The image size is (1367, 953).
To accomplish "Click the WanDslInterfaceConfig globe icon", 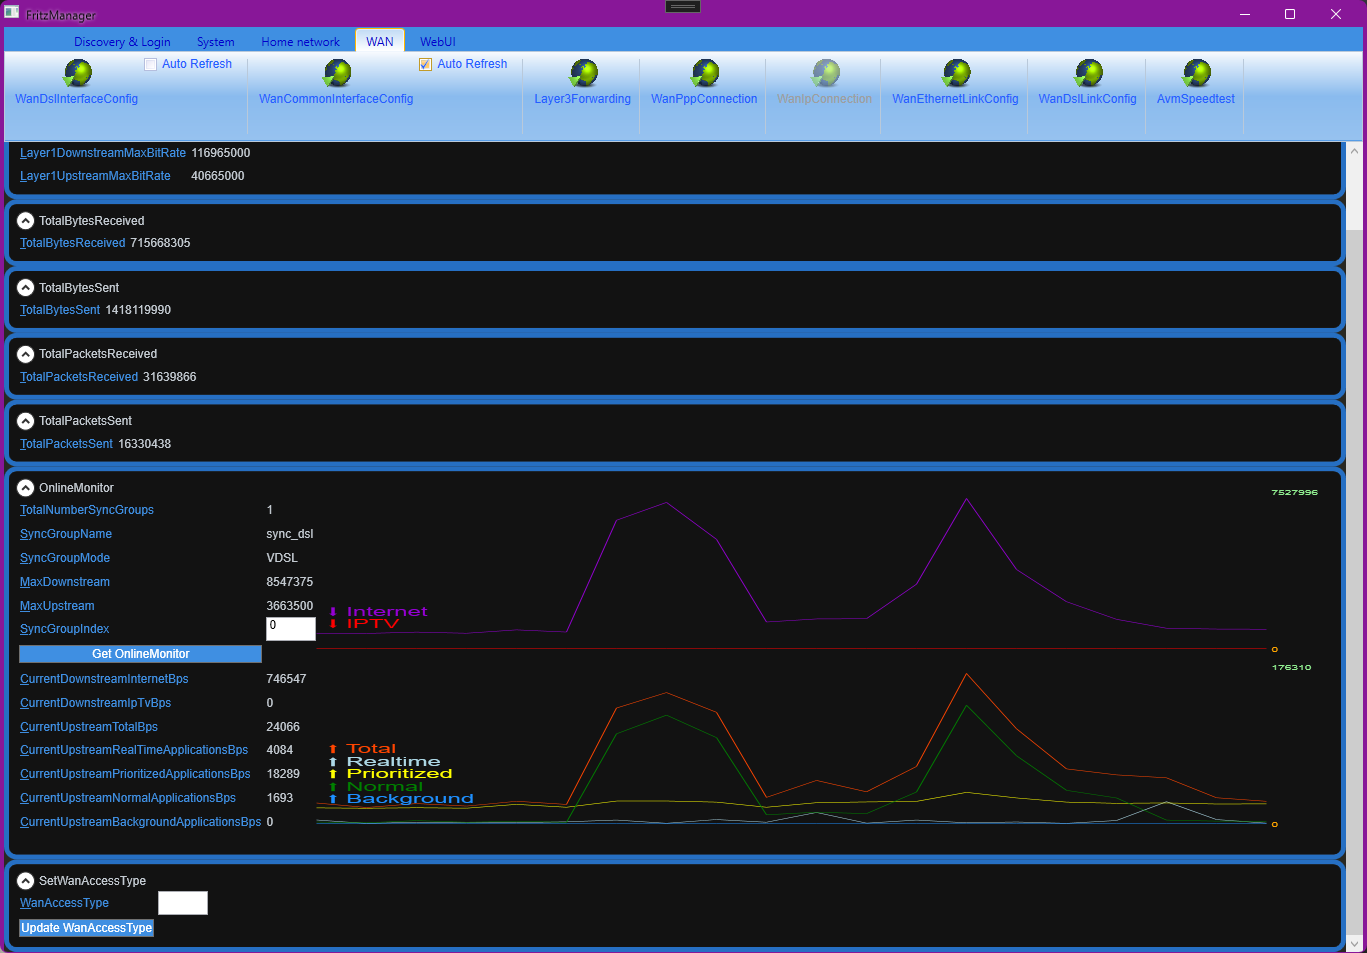I will tap(77, 73).
